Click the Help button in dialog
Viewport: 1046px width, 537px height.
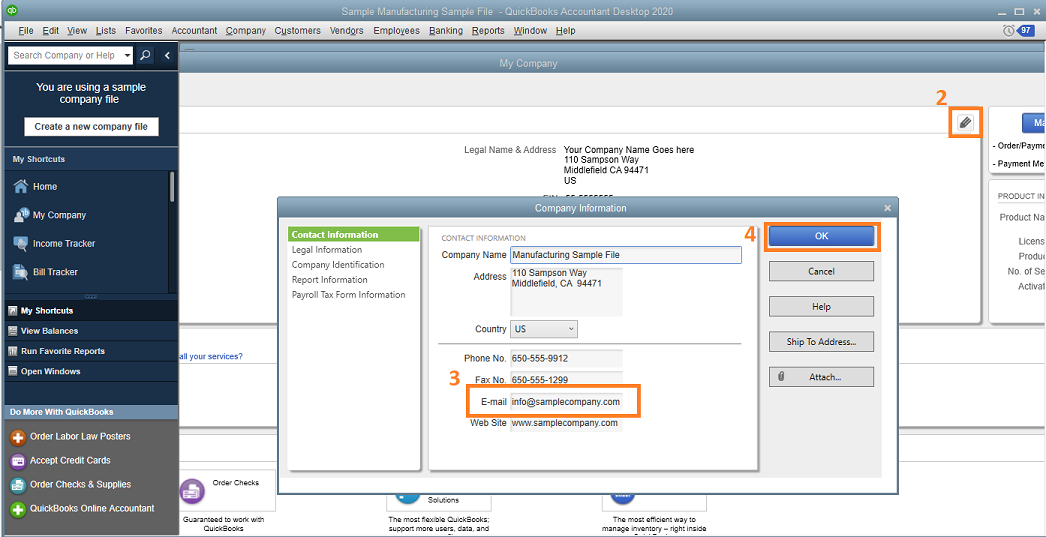tap(821, 307)
